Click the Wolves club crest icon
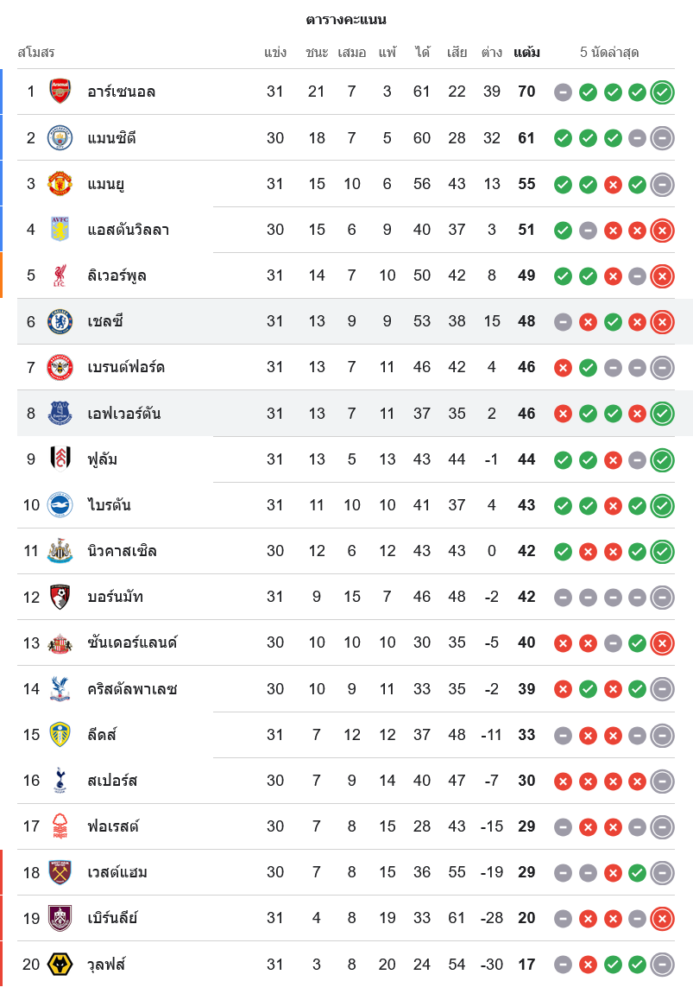The height and width of the screenshot is (1000, 693). point(60,965)
